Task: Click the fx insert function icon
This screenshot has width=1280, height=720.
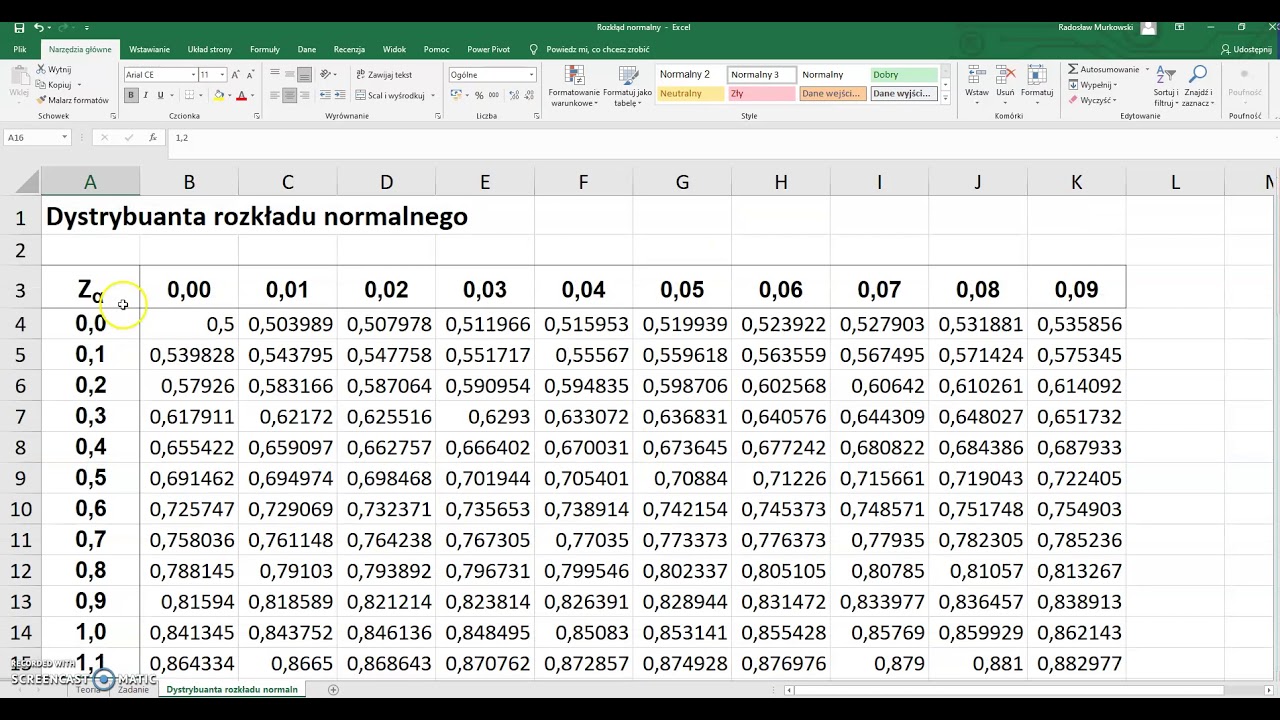Action: click(x=152, y=137)
